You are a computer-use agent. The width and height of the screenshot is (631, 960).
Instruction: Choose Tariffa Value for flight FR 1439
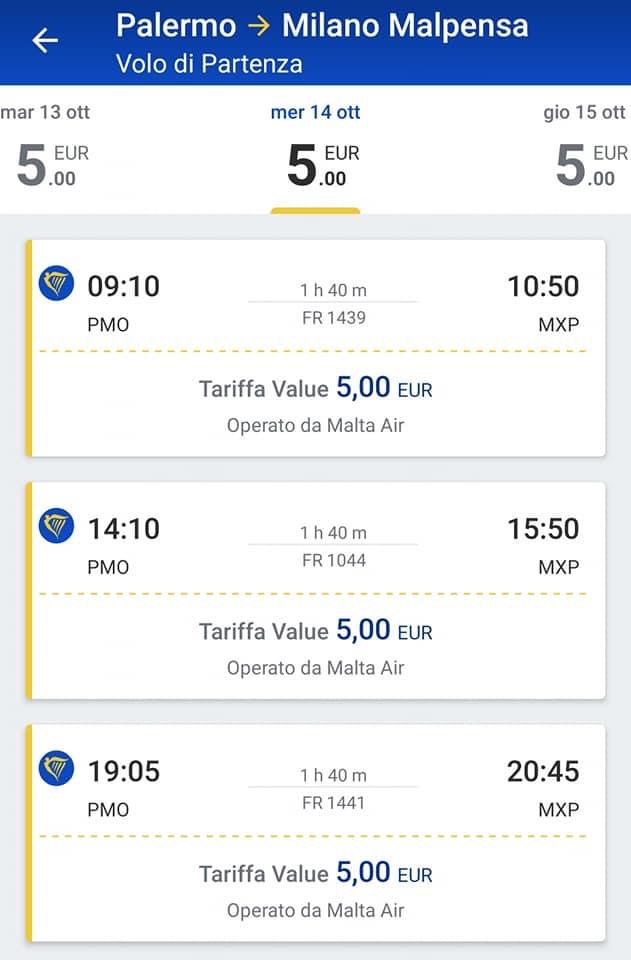pyautogui.click(x=315, y=388)
